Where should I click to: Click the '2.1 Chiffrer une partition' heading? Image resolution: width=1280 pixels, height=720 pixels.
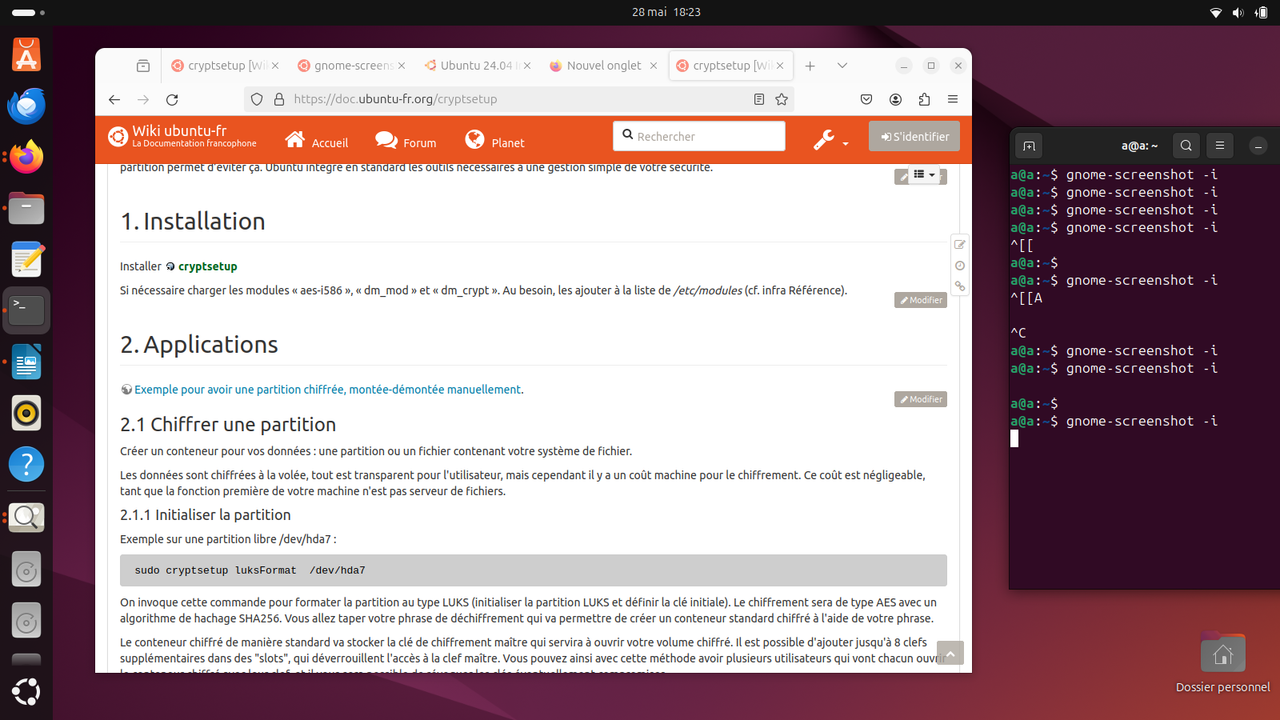[228, 425]
